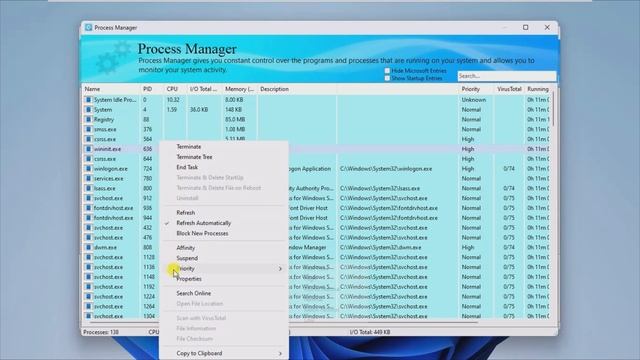Select the csrss.exe row with PID 644
Viewport: 640px width, 360px height.
coord(316,159)
